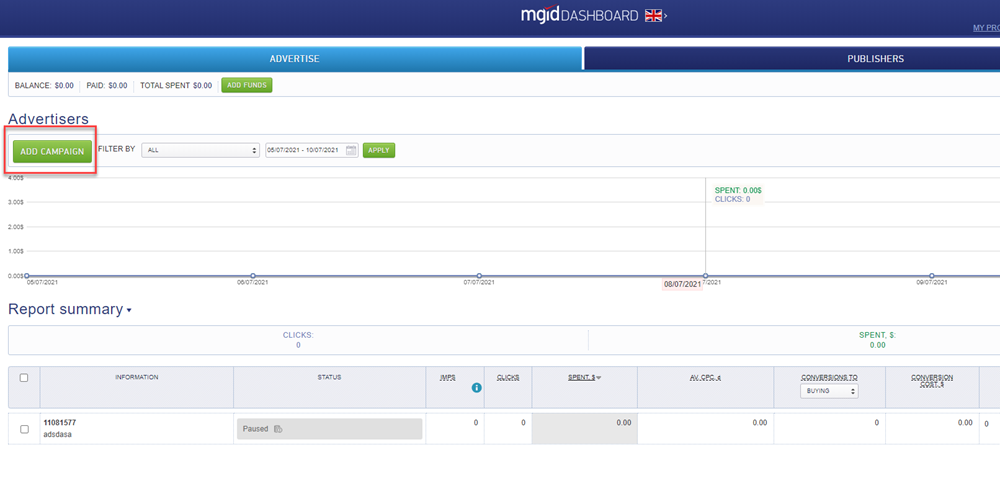Expand the Report summary arrow
Image resolution: width=1000 pixels, height=478 pixels.
[x=129, y=310]
